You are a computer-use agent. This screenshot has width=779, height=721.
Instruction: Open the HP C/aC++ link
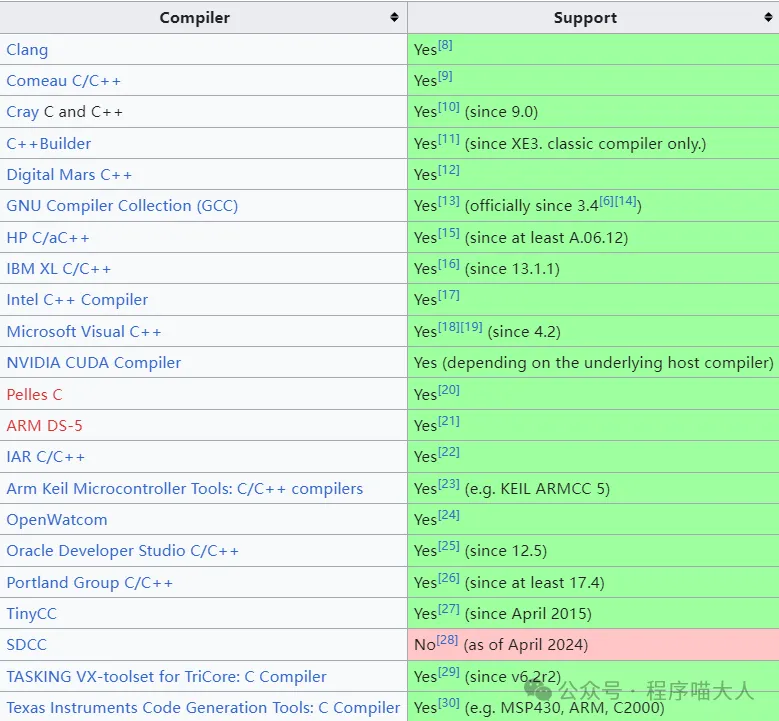pyautogui.click(x=48, y=238)
